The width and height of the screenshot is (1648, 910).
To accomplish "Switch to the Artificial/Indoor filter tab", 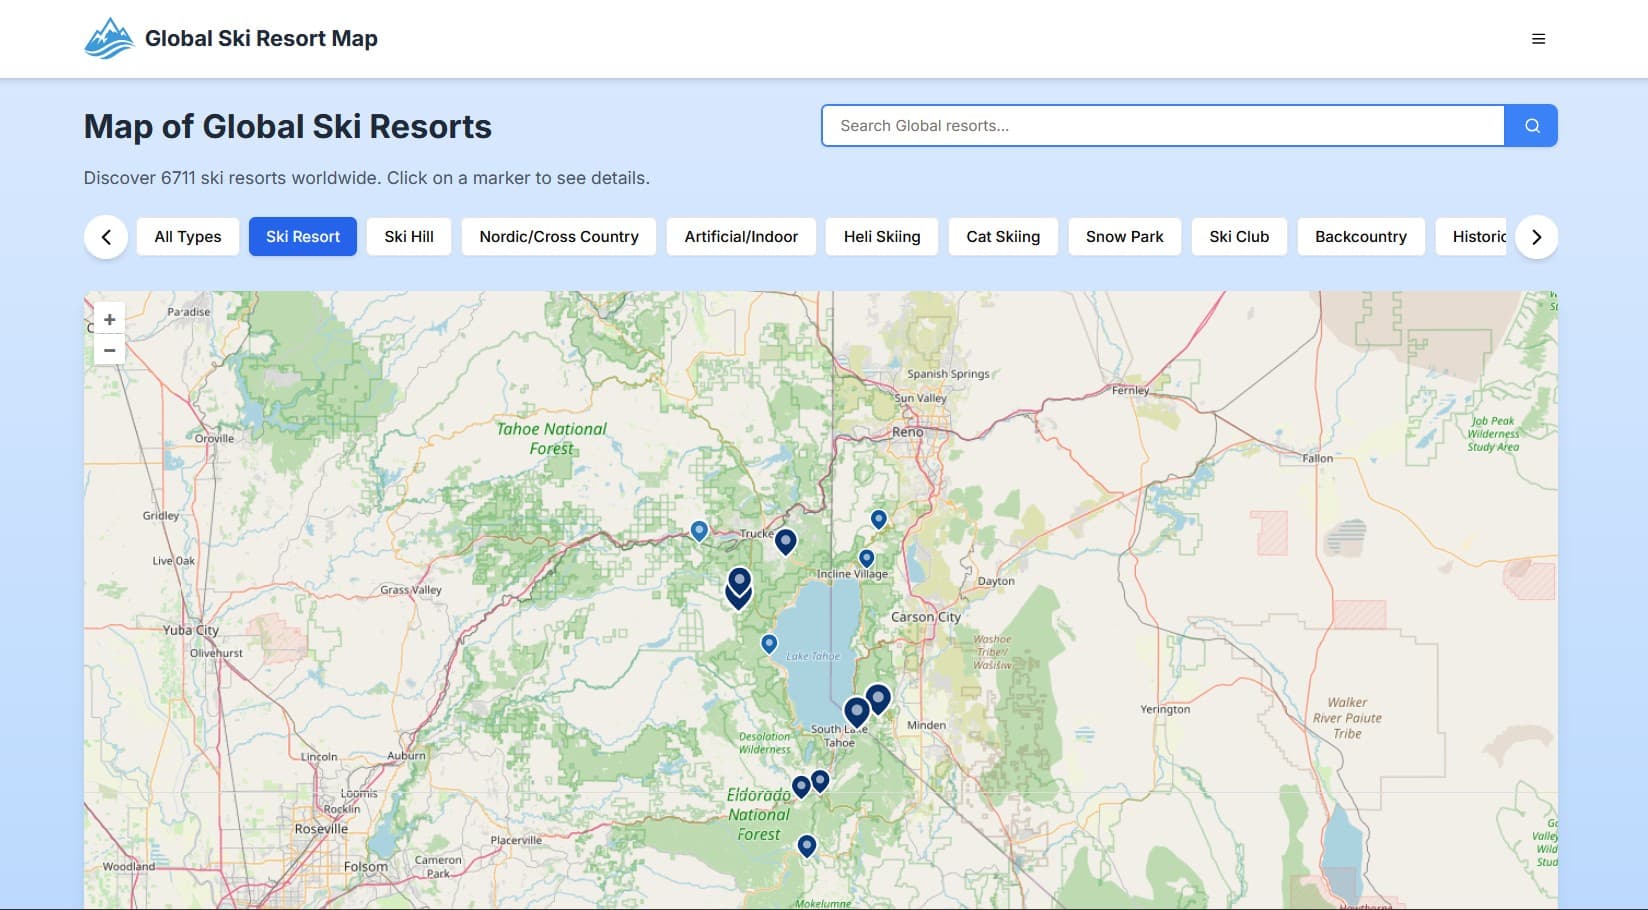I will tap(741, 236).
